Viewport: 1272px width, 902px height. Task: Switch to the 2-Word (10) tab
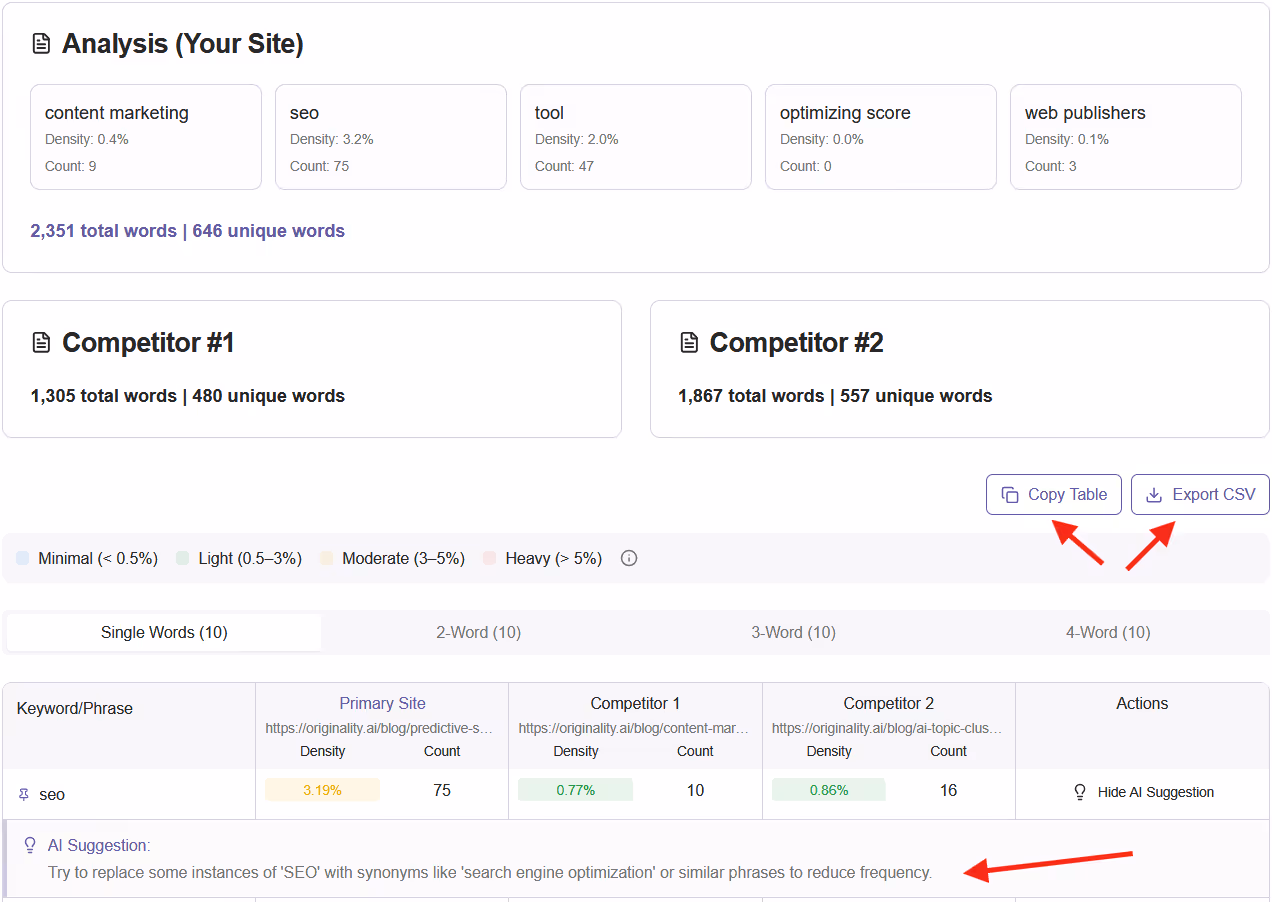click(x=478, y=632)
